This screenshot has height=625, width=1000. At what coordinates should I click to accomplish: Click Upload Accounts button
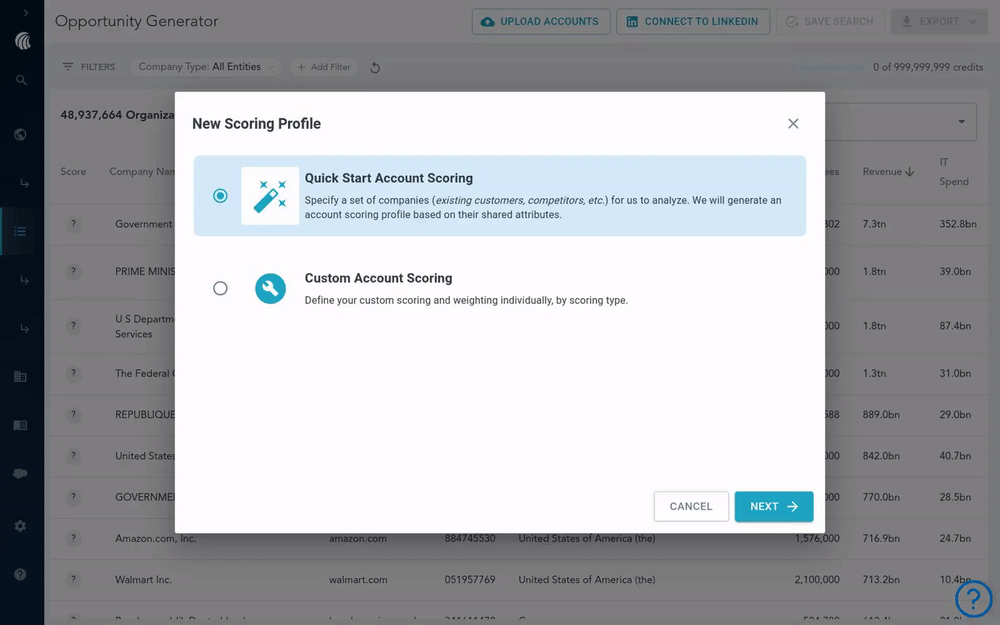541,22
